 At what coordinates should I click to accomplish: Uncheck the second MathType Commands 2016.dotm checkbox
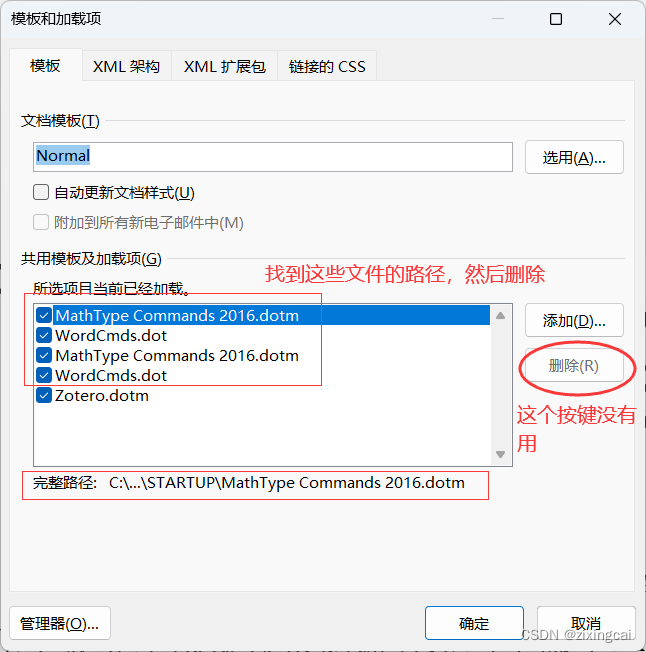(x=44, y=355)
